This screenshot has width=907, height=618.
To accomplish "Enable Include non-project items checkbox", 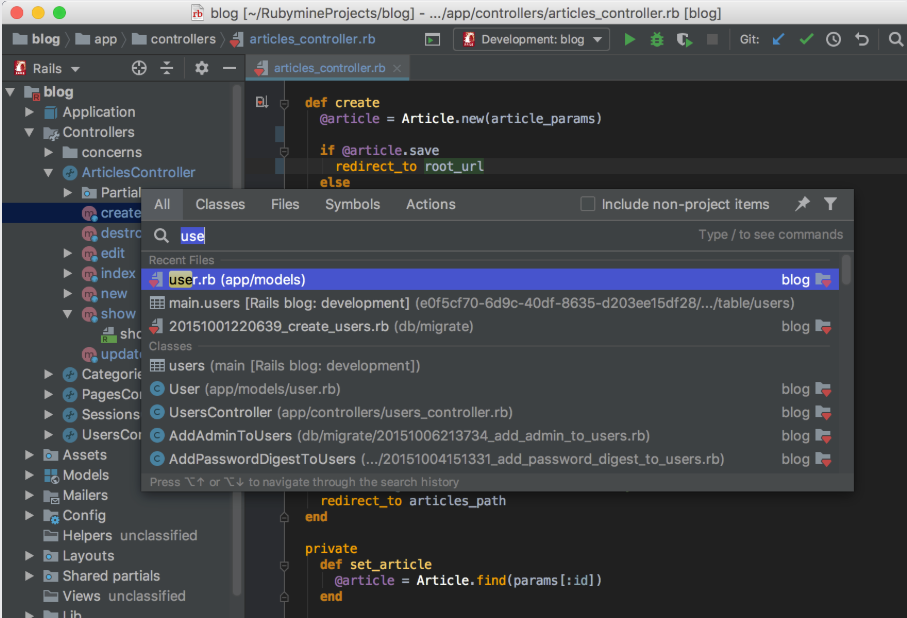I will coord(588,204).
